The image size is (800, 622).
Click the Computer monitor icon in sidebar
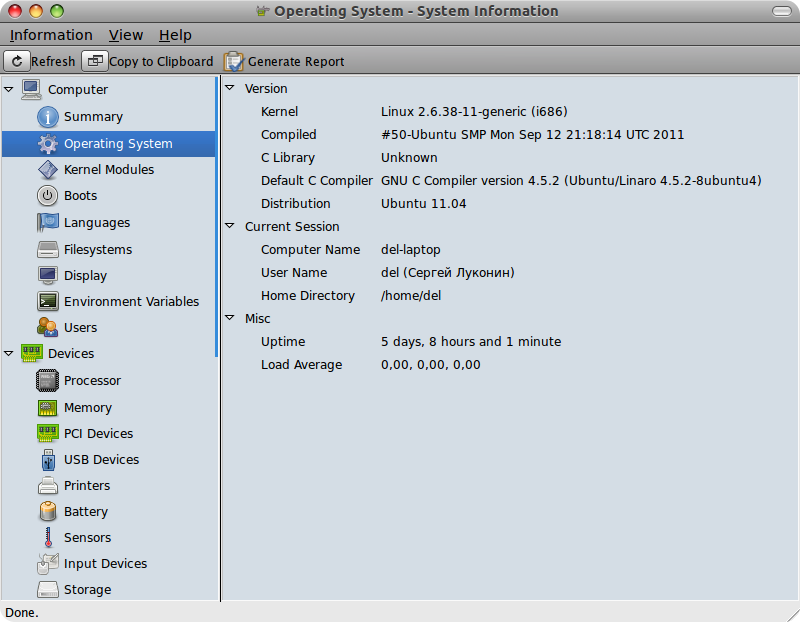coord(31,89)
